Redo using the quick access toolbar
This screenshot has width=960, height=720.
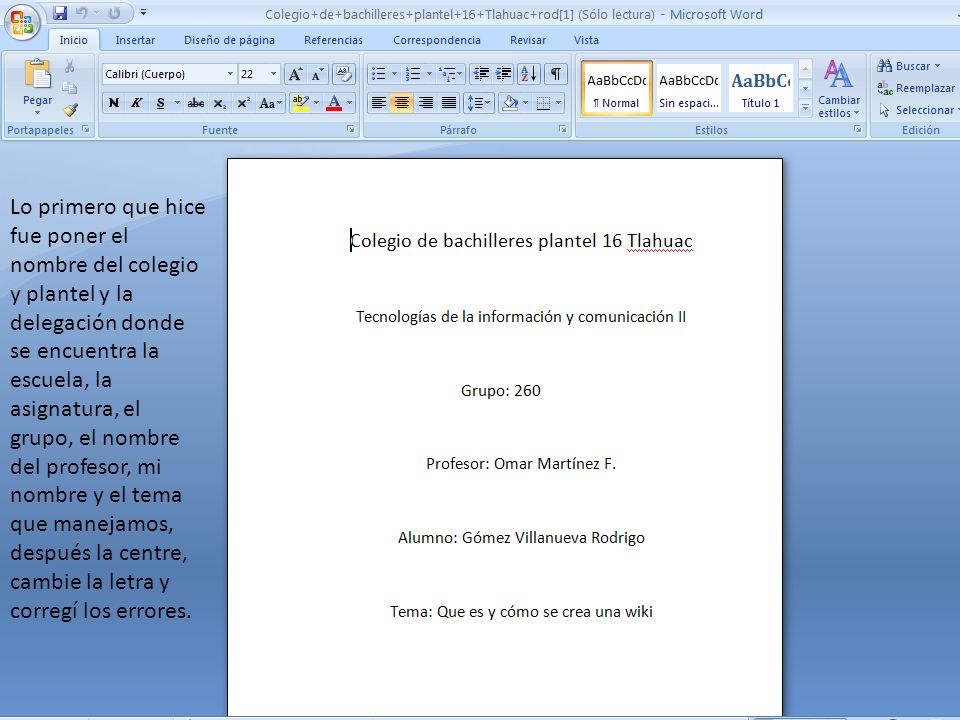click(x=114, y=13)
